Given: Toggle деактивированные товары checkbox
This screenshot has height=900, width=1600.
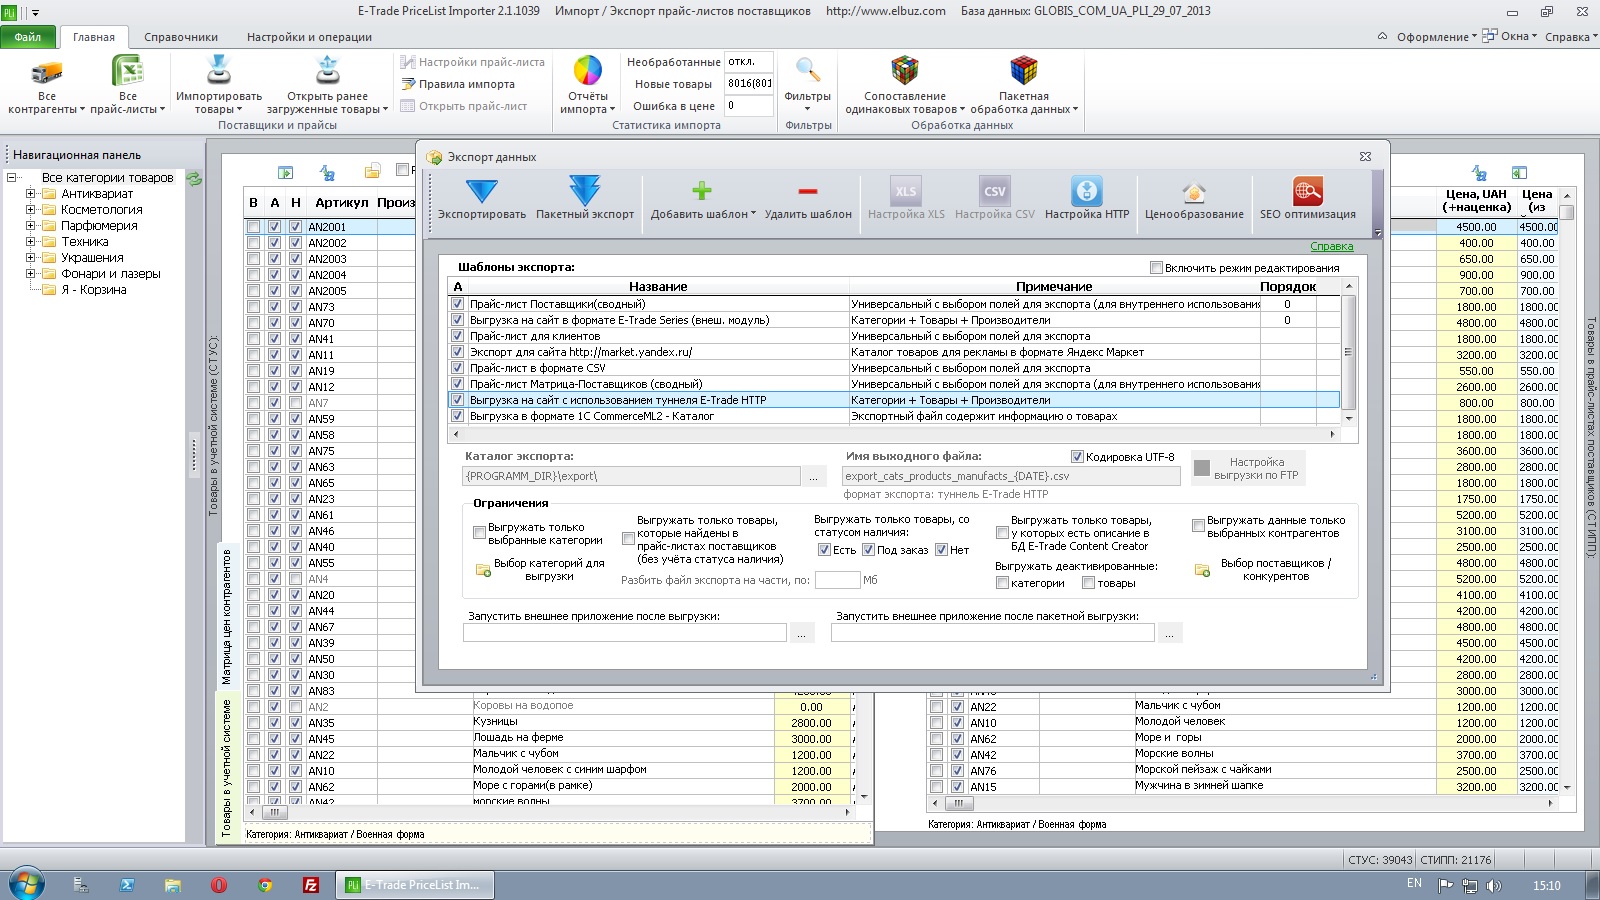Looking at the screenshot, I should click(1088, 583).
